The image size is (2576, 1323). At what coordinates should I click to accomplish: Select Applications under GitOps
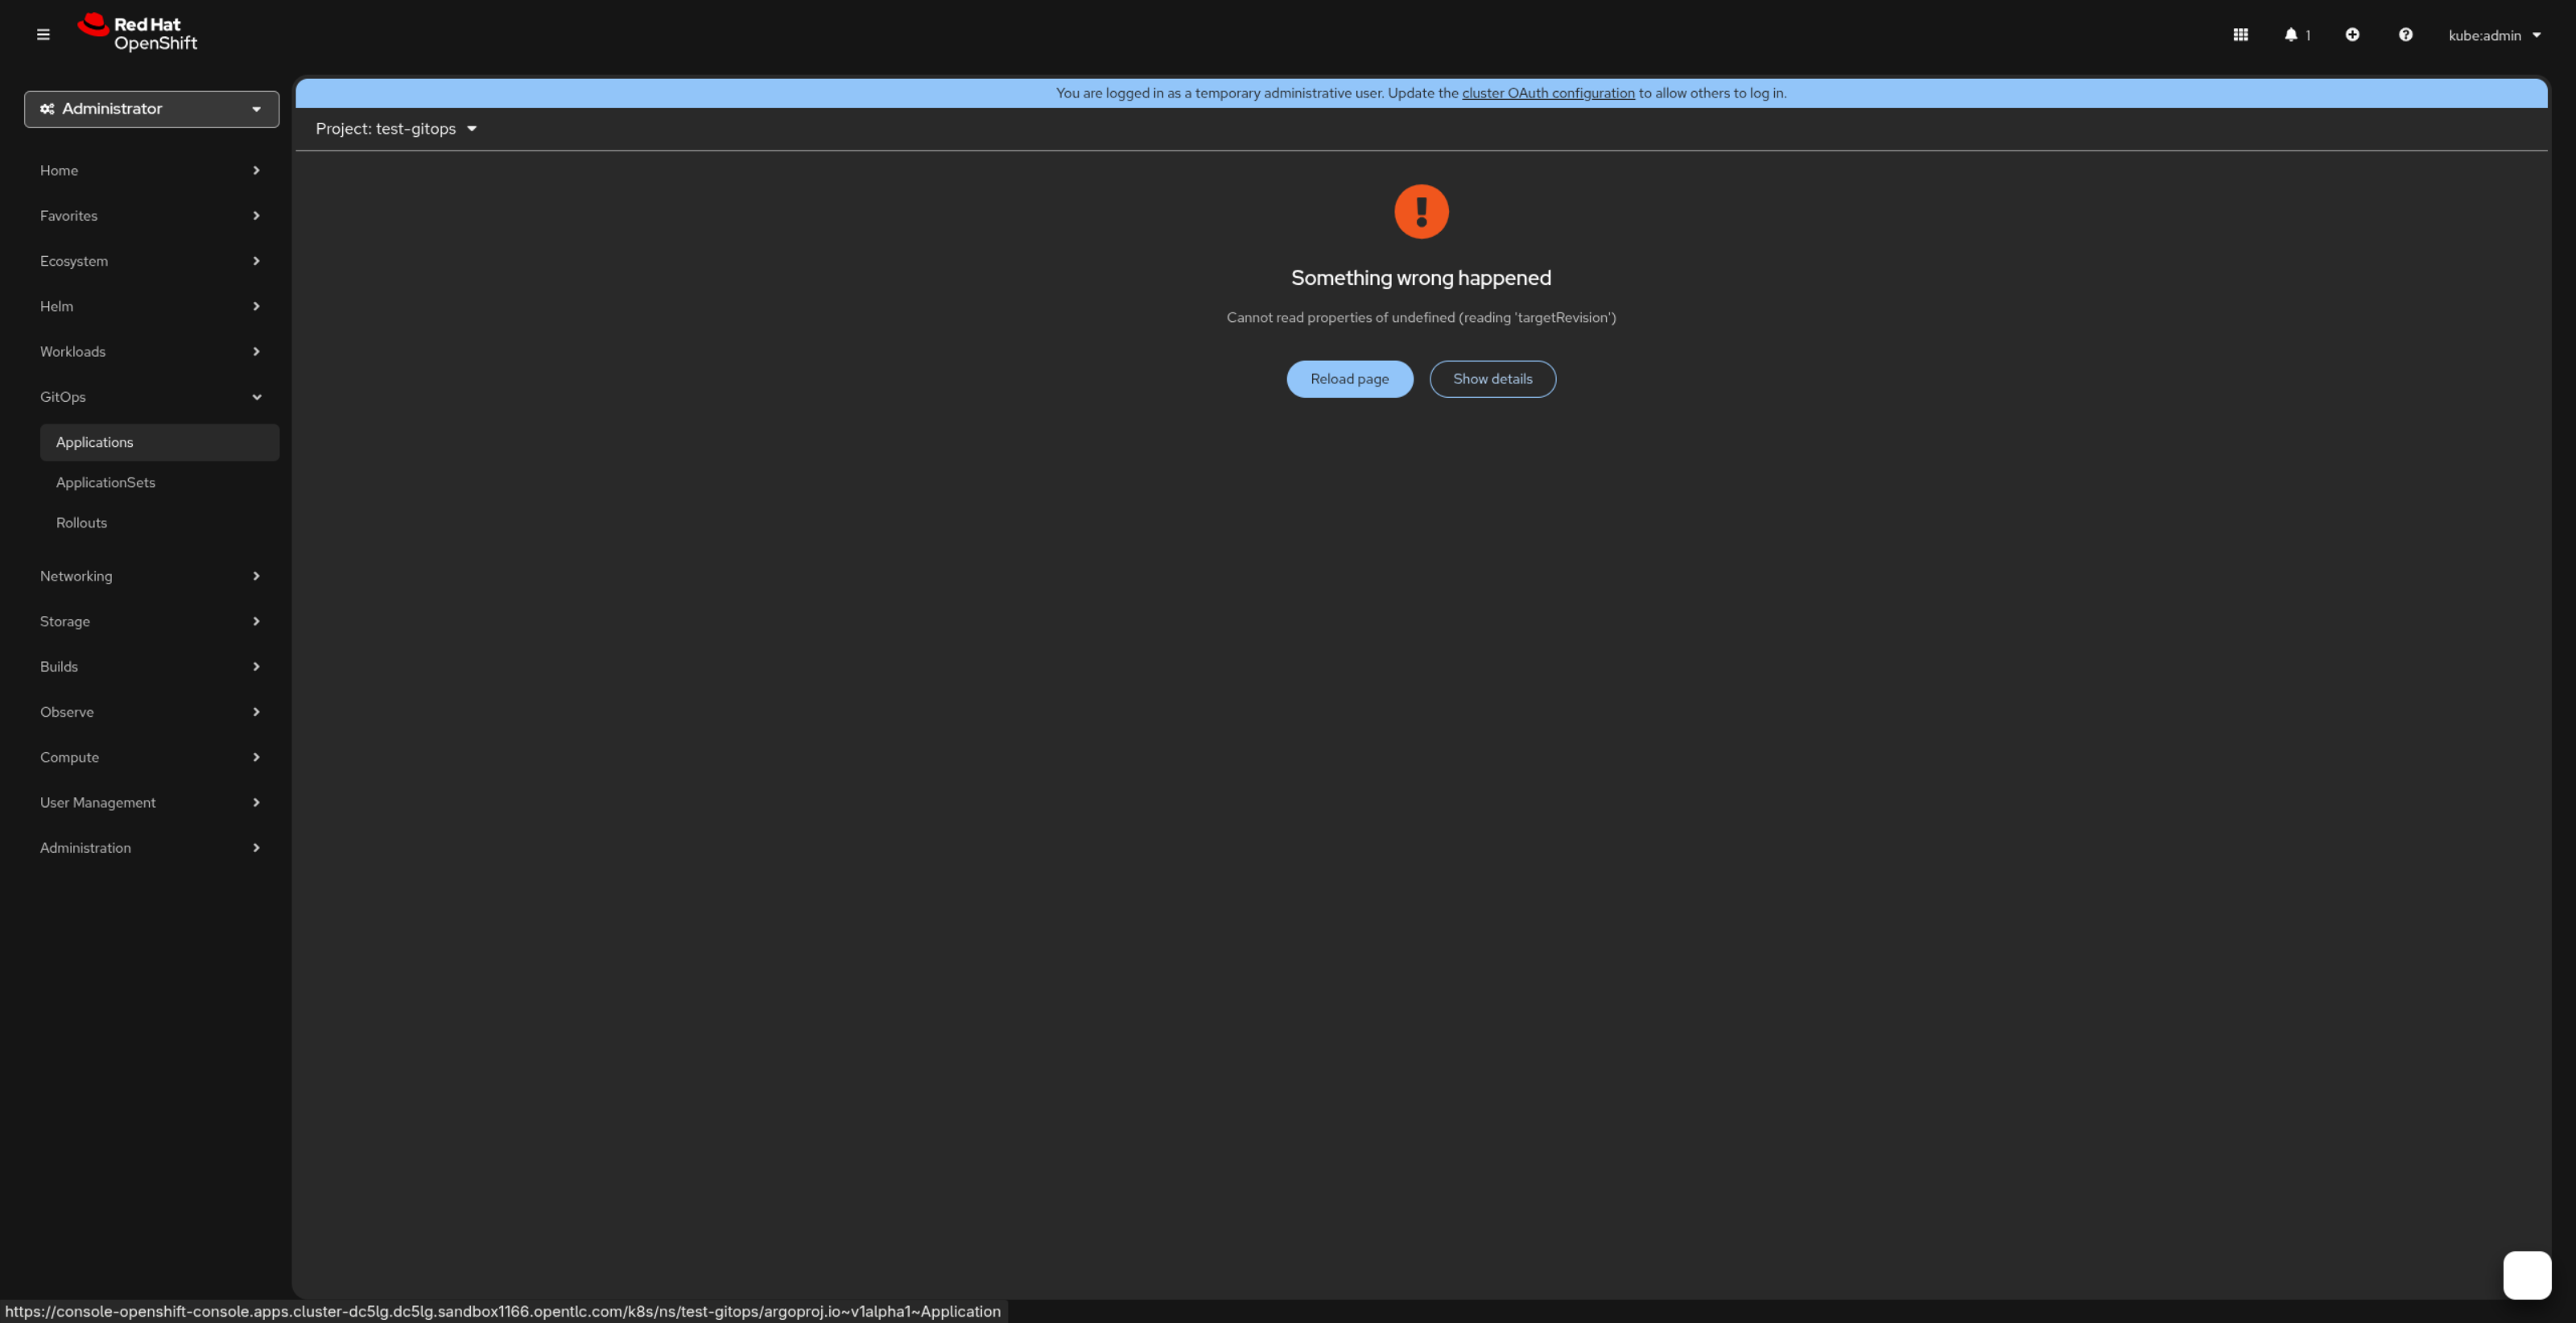tap(95, 442)
